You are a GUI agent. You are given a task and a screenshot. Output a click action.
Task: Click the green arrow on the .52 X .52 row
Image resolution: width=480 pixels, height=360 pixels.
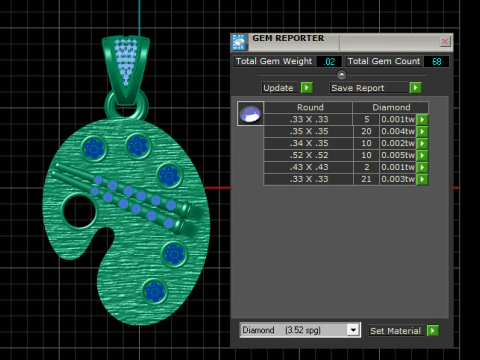[422, 155]
